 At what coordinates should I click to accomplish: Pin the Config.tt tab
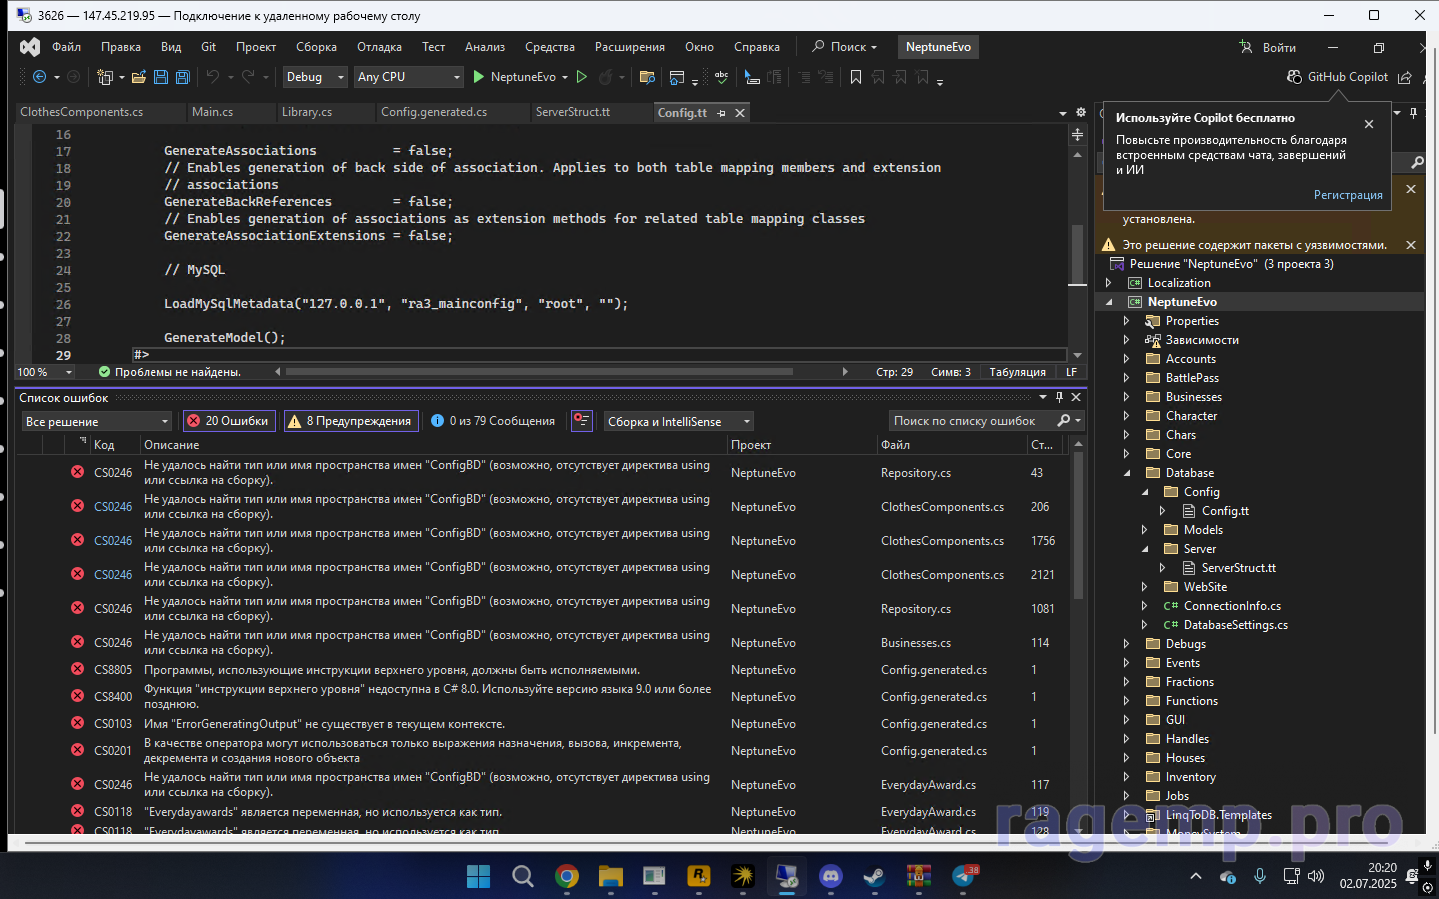click(721, 113)
